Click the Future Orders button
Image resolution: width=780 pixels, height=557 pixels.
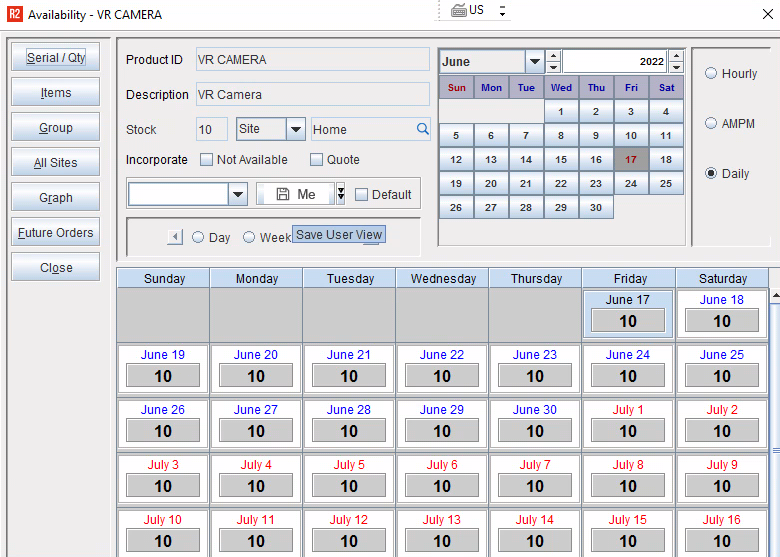pos(56,233)
